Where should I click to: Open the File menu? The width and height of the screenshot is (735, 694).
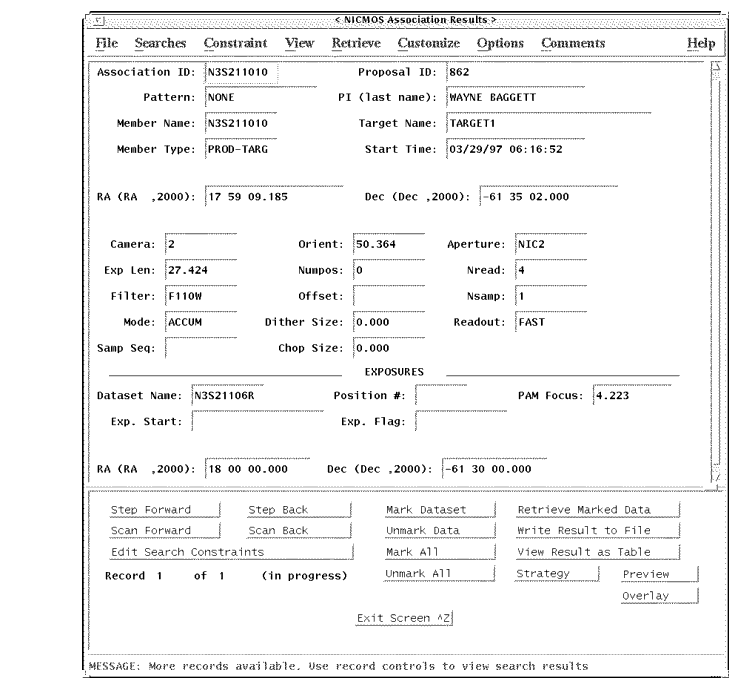pos(105,44)
